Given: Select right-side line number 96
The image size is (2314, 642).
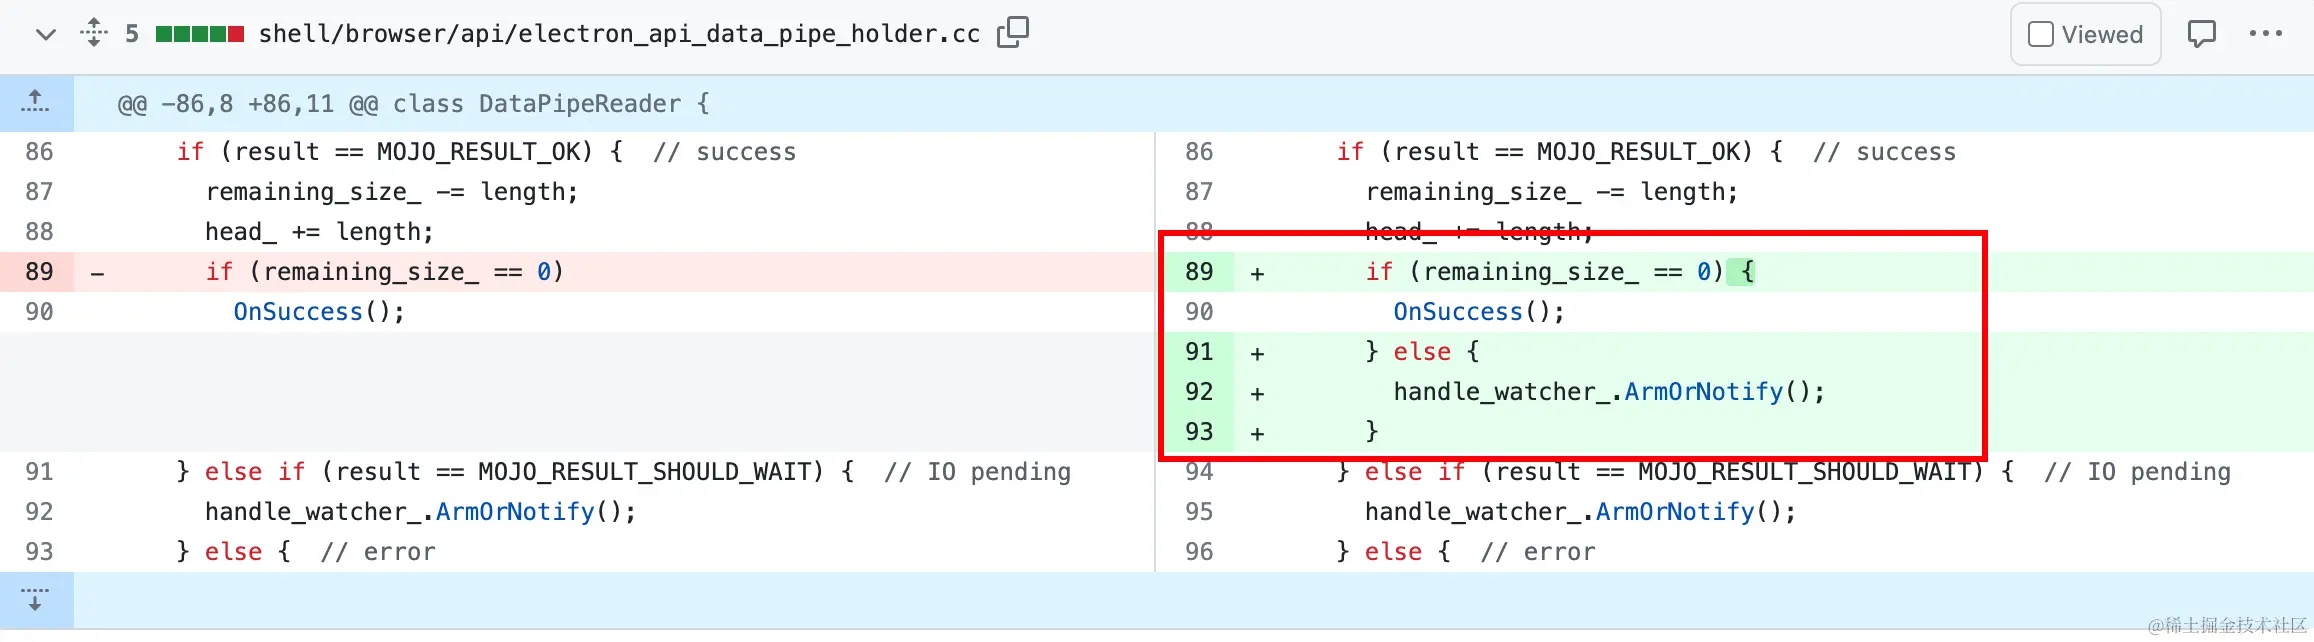Looking at the screenshot, I should click(1199, 552).
